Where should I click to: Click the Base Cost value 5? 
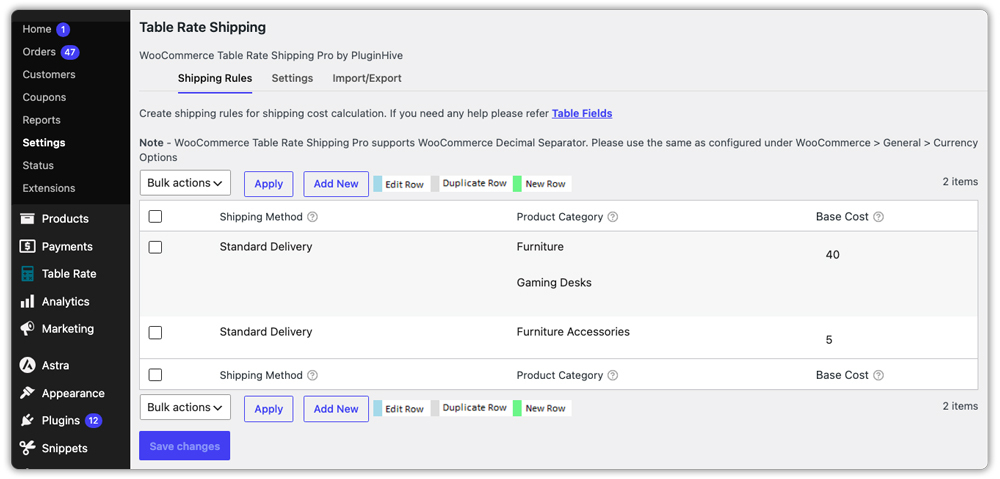[x=829, y=340]
